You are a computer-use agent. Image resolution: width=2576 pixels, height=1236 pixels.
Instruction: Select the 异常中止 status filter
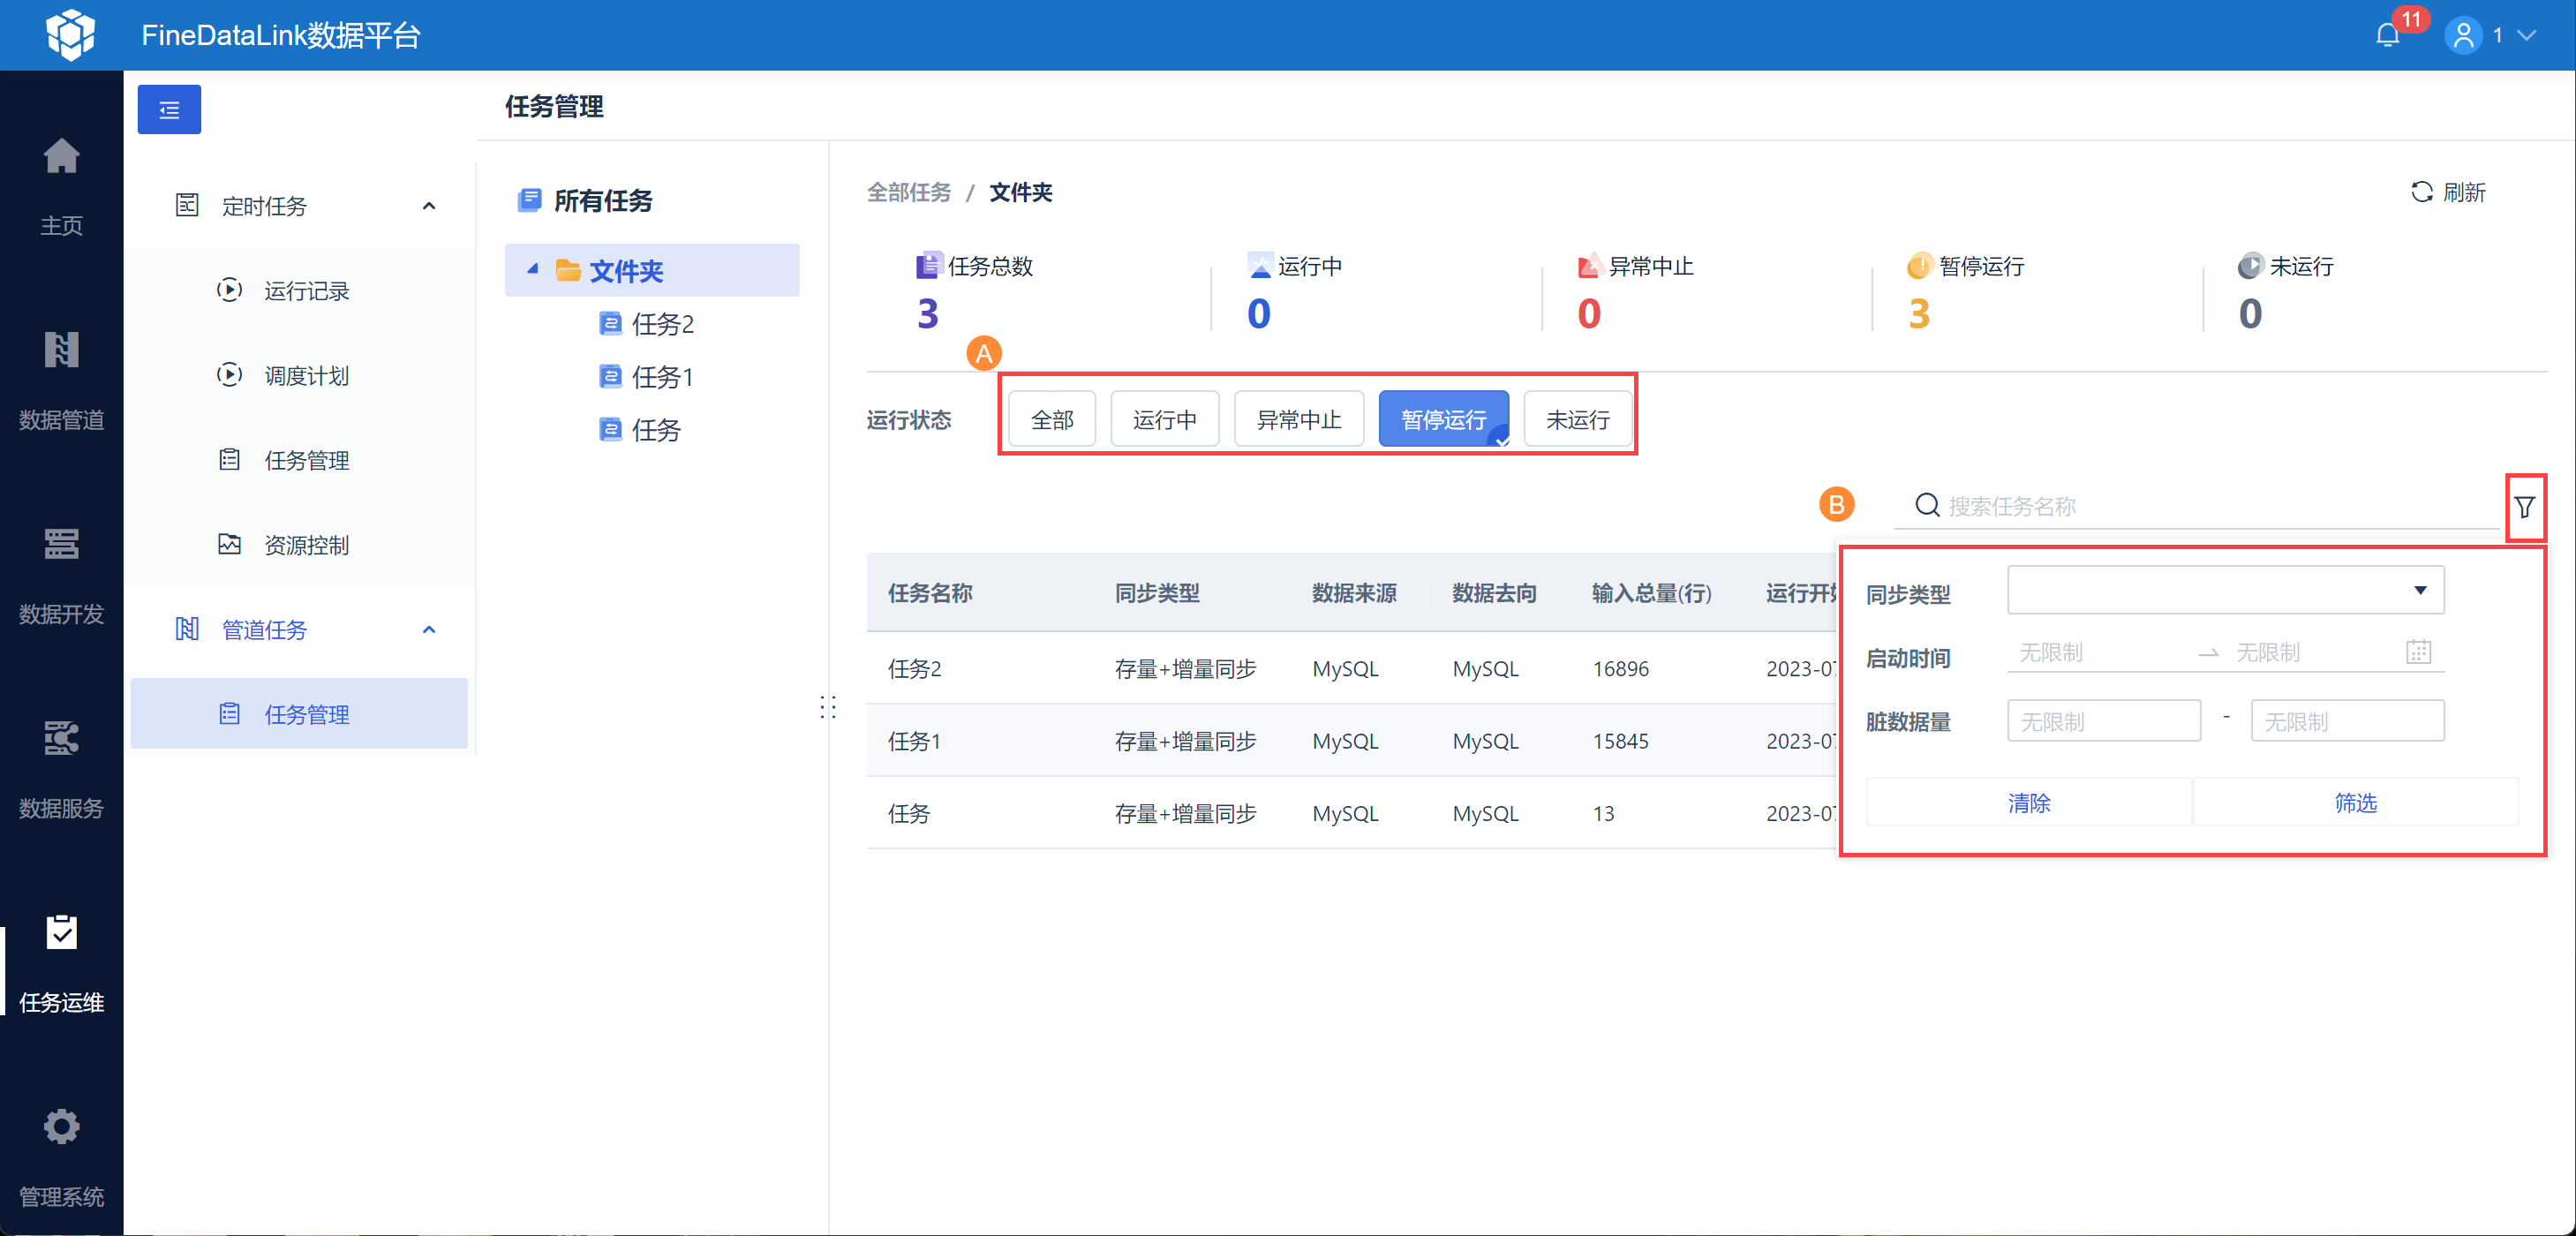1298,419
